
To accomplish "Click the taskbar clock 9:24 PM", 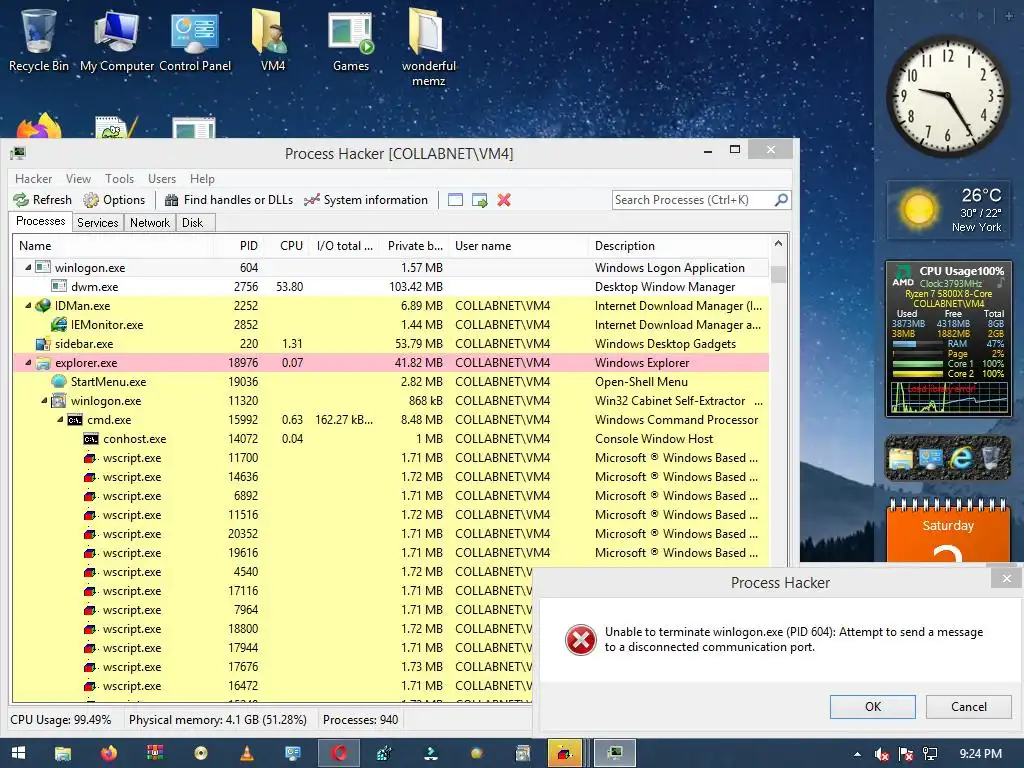I will coord(980,754).
